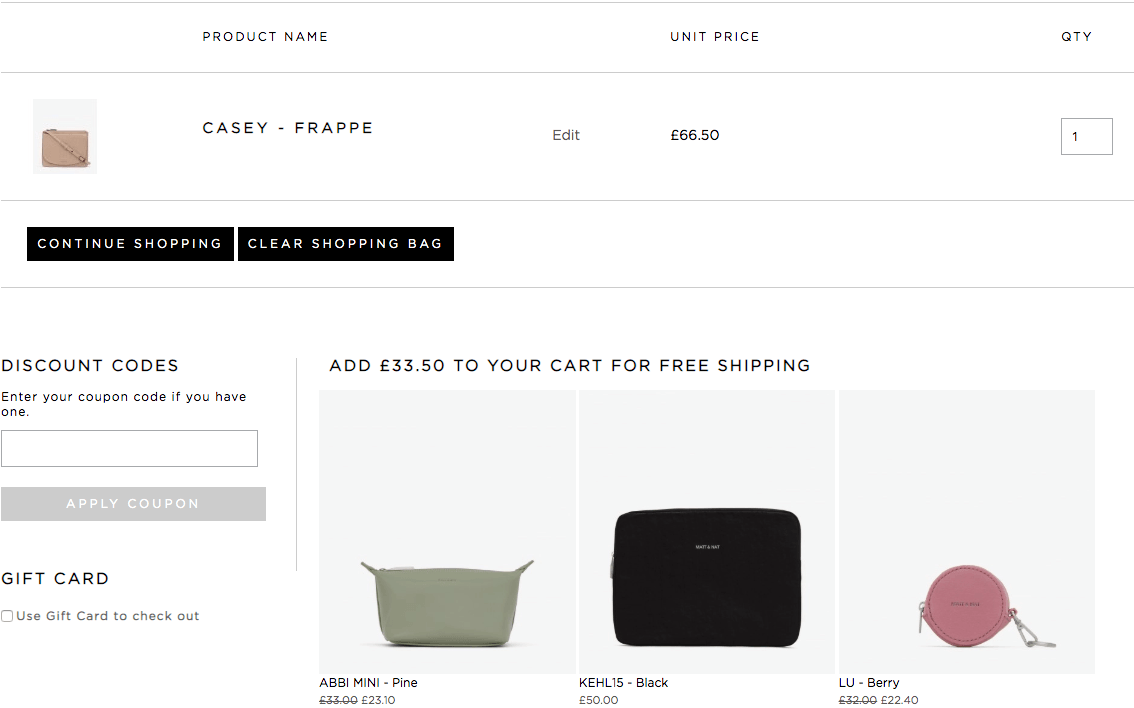Viewport: 1134px width, 708px height.
Task: Open the pink LU coin purse image
Action: [x=966, y=532]
